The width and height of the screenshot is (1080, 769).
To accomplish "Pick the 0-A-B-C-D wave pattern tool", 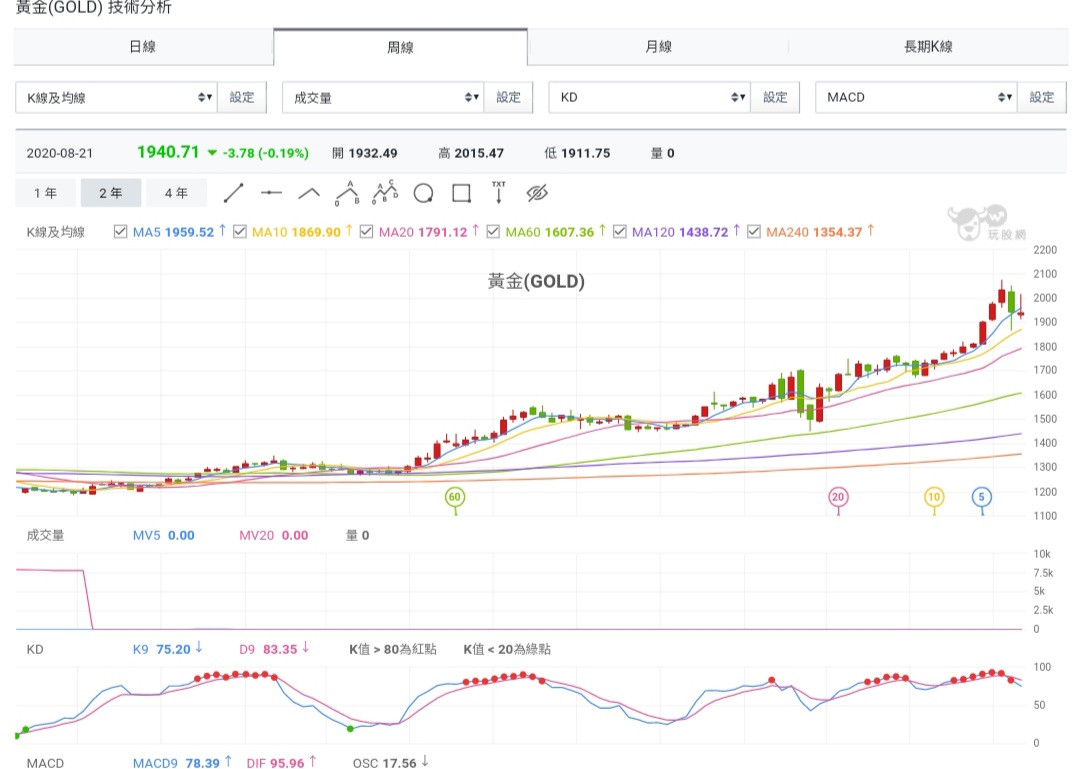I will point(385,192).
